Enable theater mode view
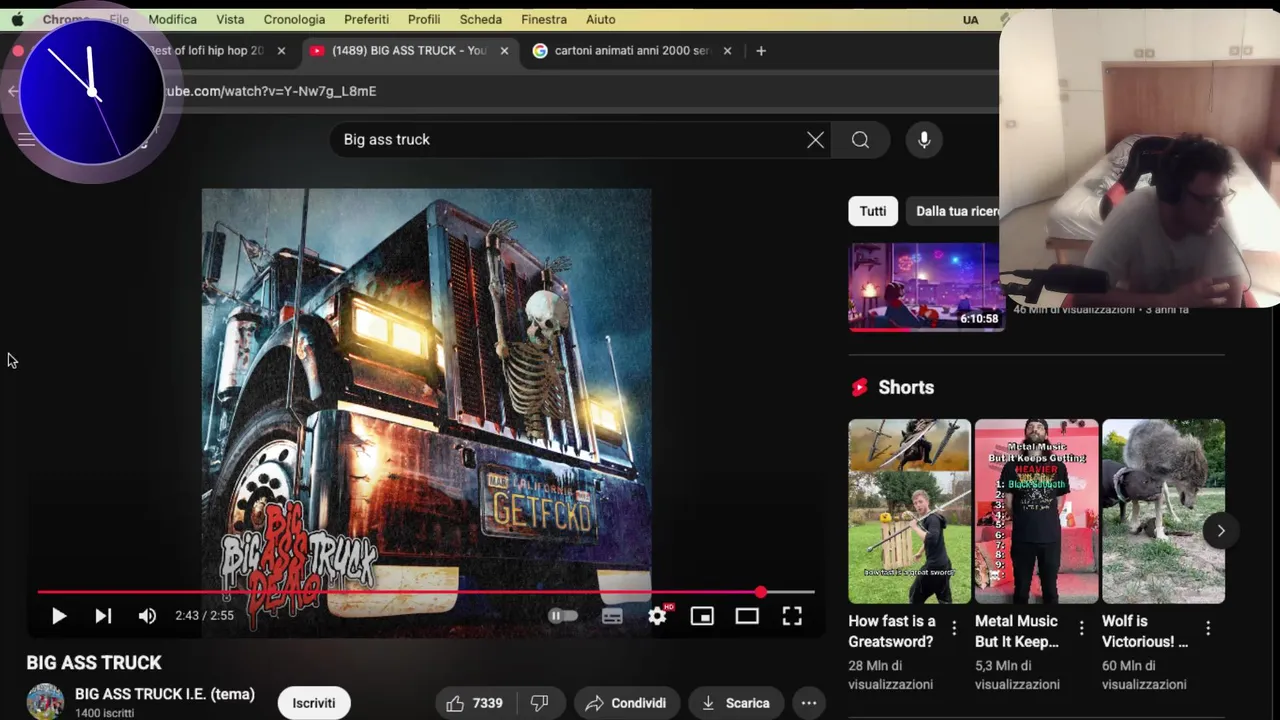 747,616
